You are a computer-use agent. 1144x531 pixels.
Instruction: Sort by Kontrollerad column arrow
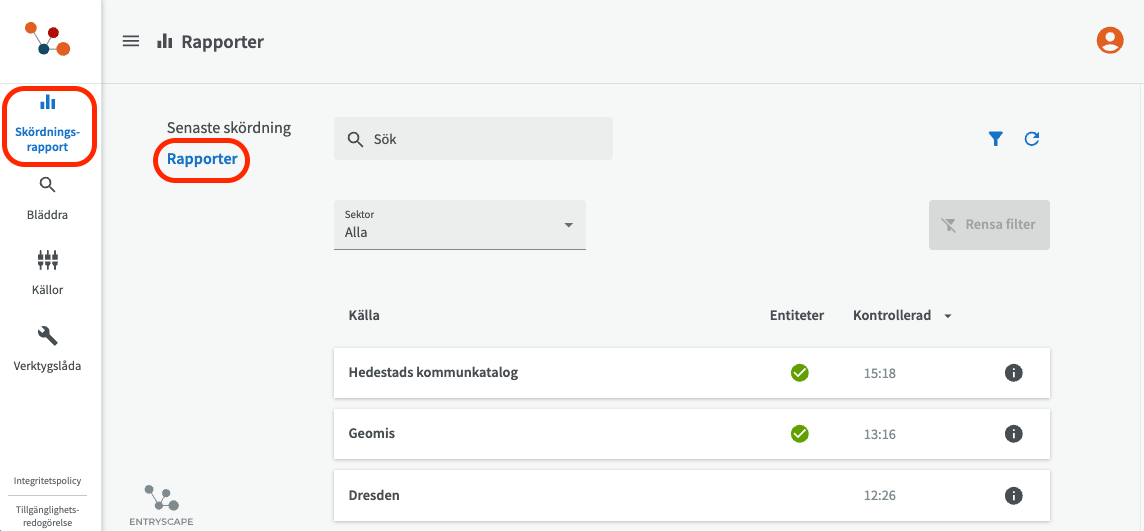(x=947, y=316)
